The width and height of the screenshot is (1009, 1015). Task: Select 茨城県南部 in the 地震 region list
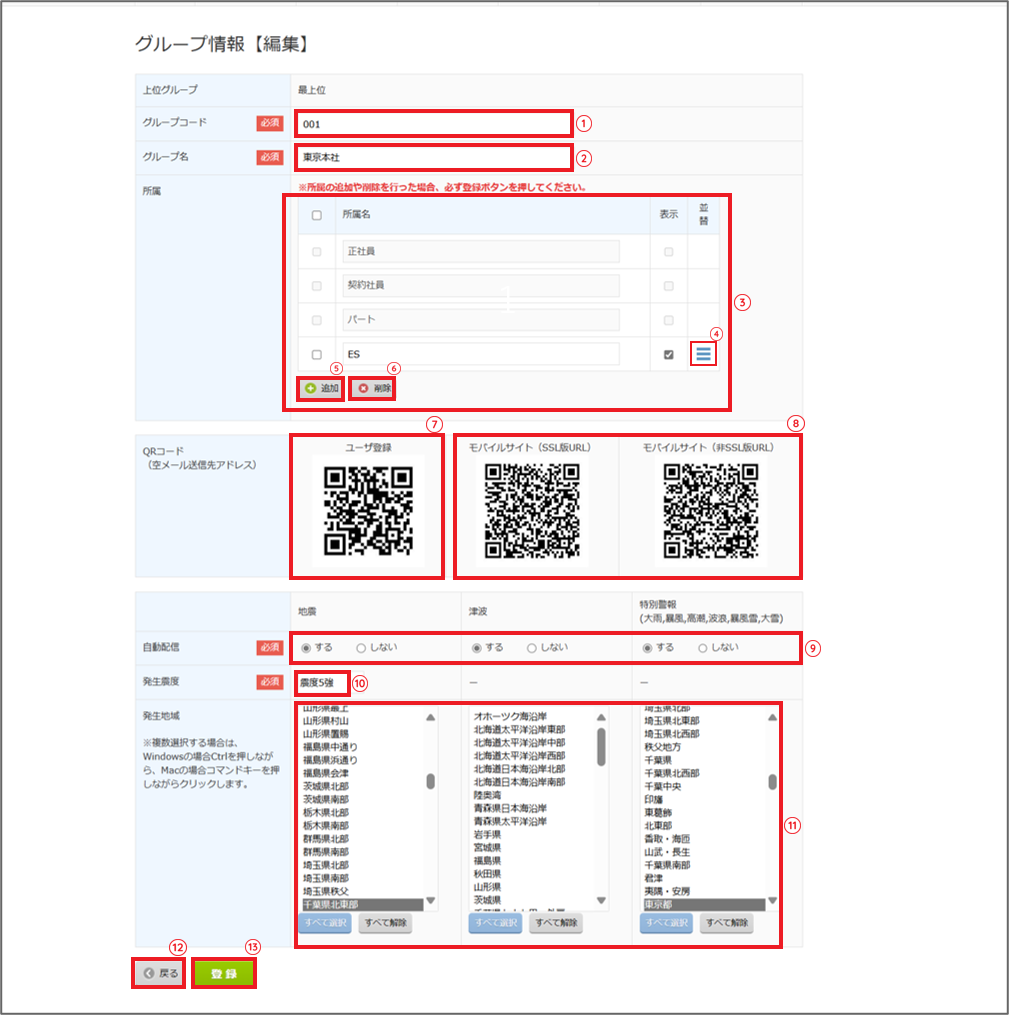pyautogui.click(x=326, y=799)
